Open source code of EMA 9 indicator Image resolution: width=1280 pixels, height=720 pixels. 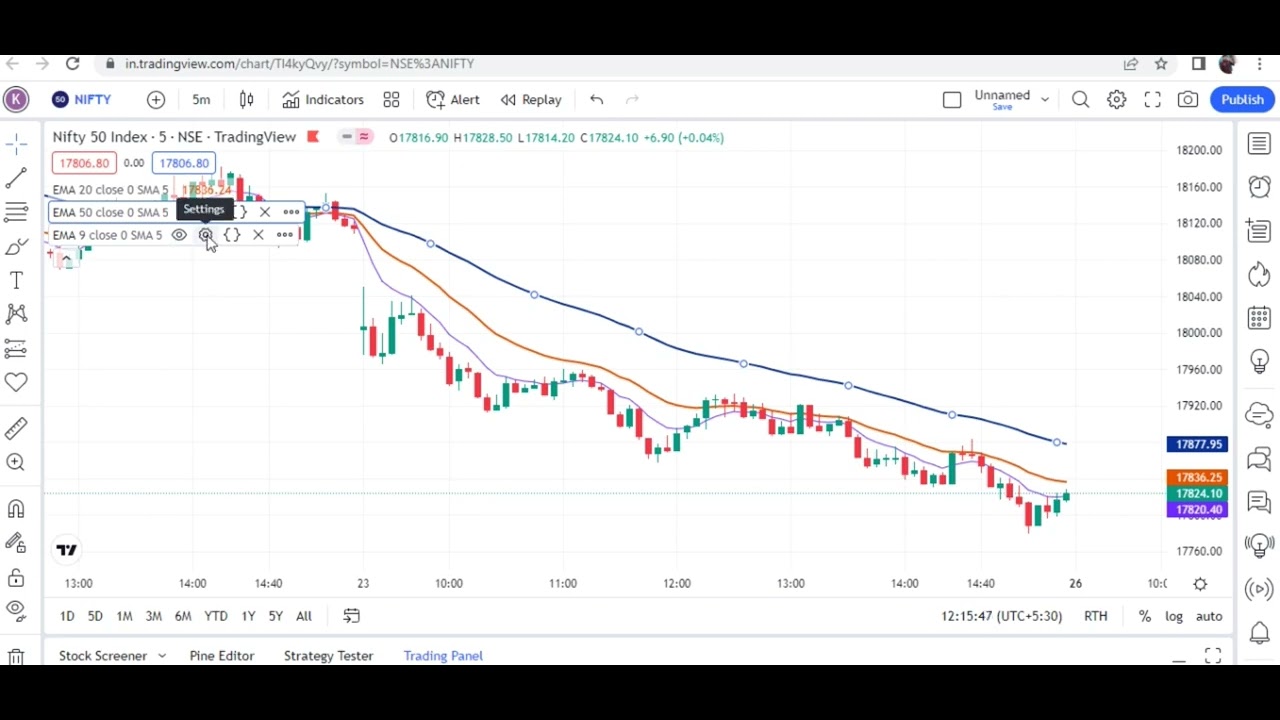point(232,235)
